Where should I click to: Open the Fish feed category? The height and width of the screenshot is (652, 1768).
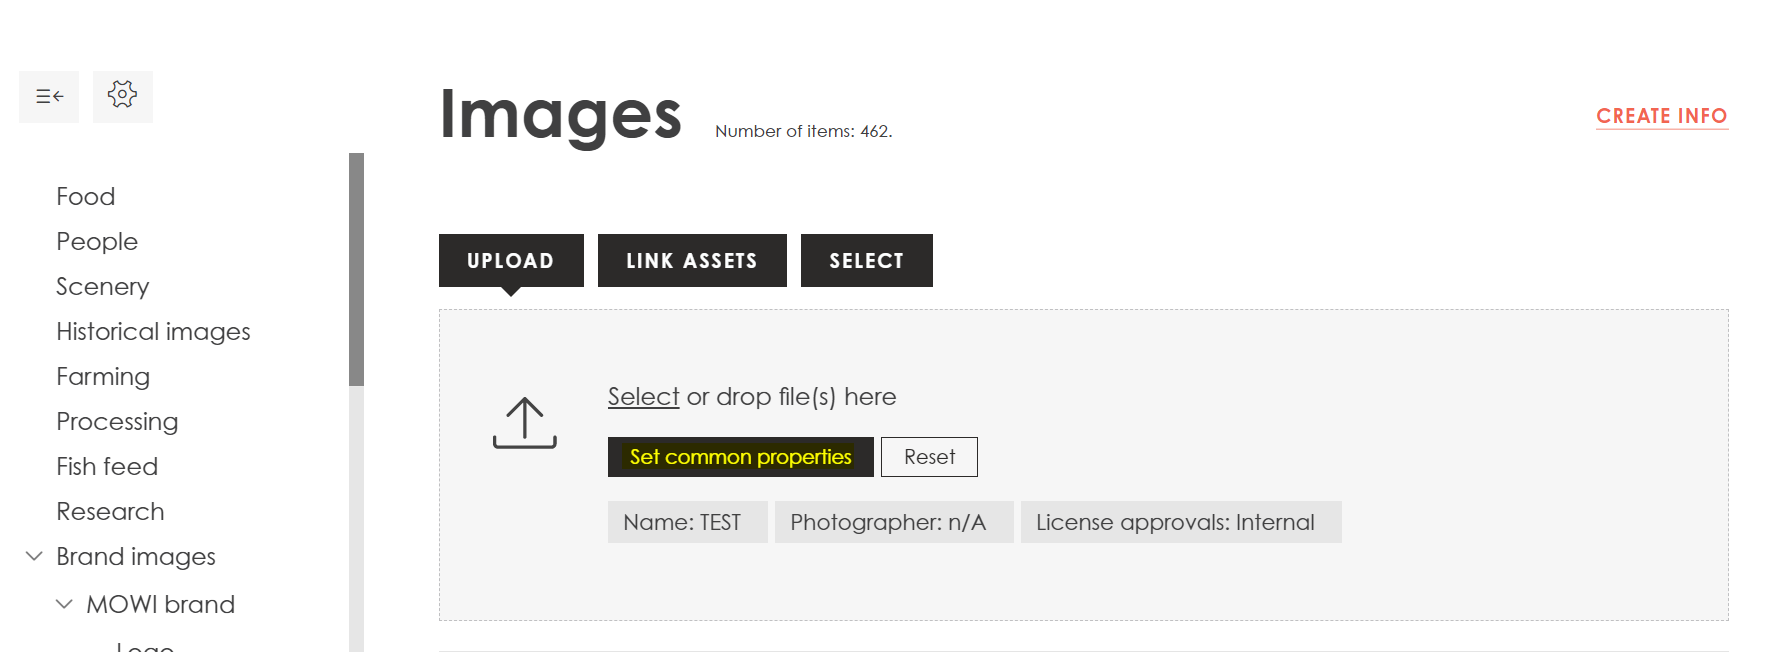107,467
